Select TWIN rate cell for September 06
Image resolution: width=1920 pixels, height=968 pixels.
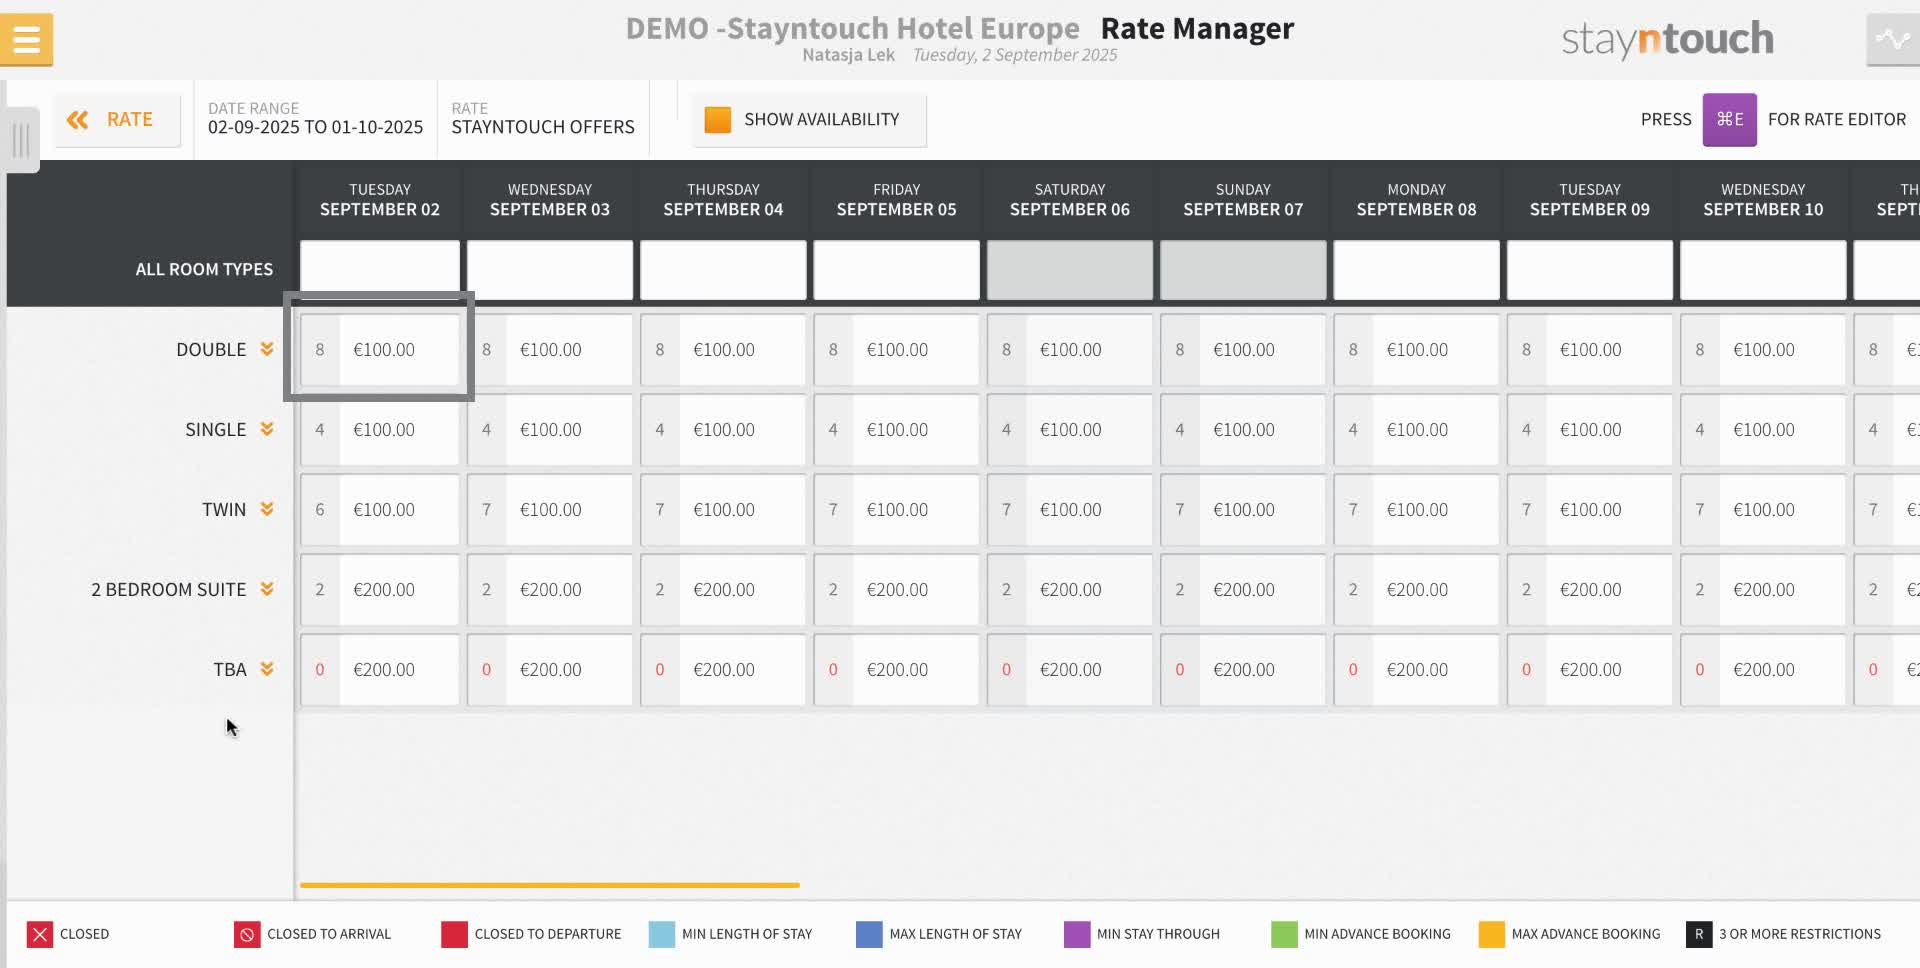tap(1070, 509)
